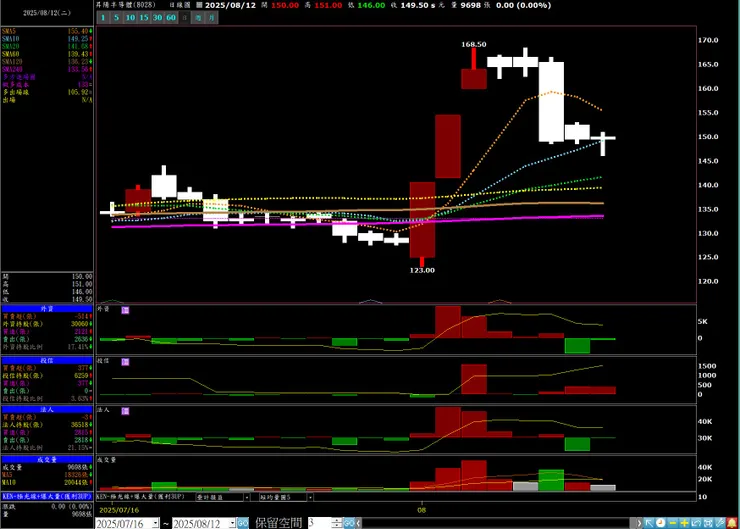Click the scrollbar left arrow
The image size is (740, 529).
[359, 523]
